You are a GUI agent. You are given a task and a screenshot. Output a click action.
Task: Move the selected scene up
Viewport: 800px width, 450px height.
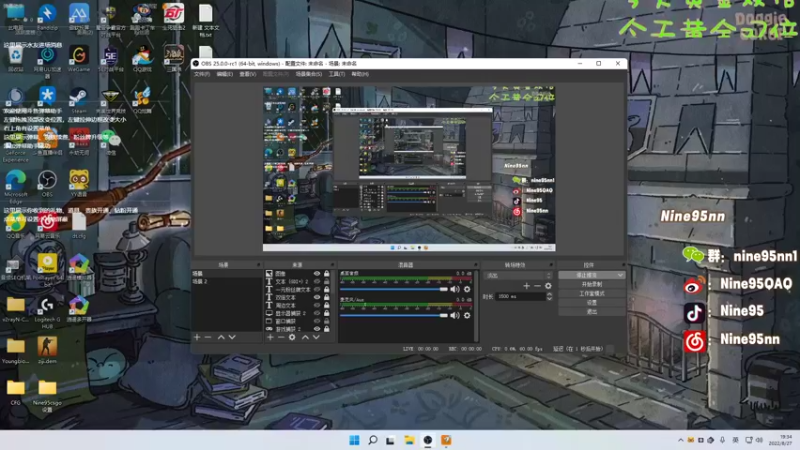(221, 337)
